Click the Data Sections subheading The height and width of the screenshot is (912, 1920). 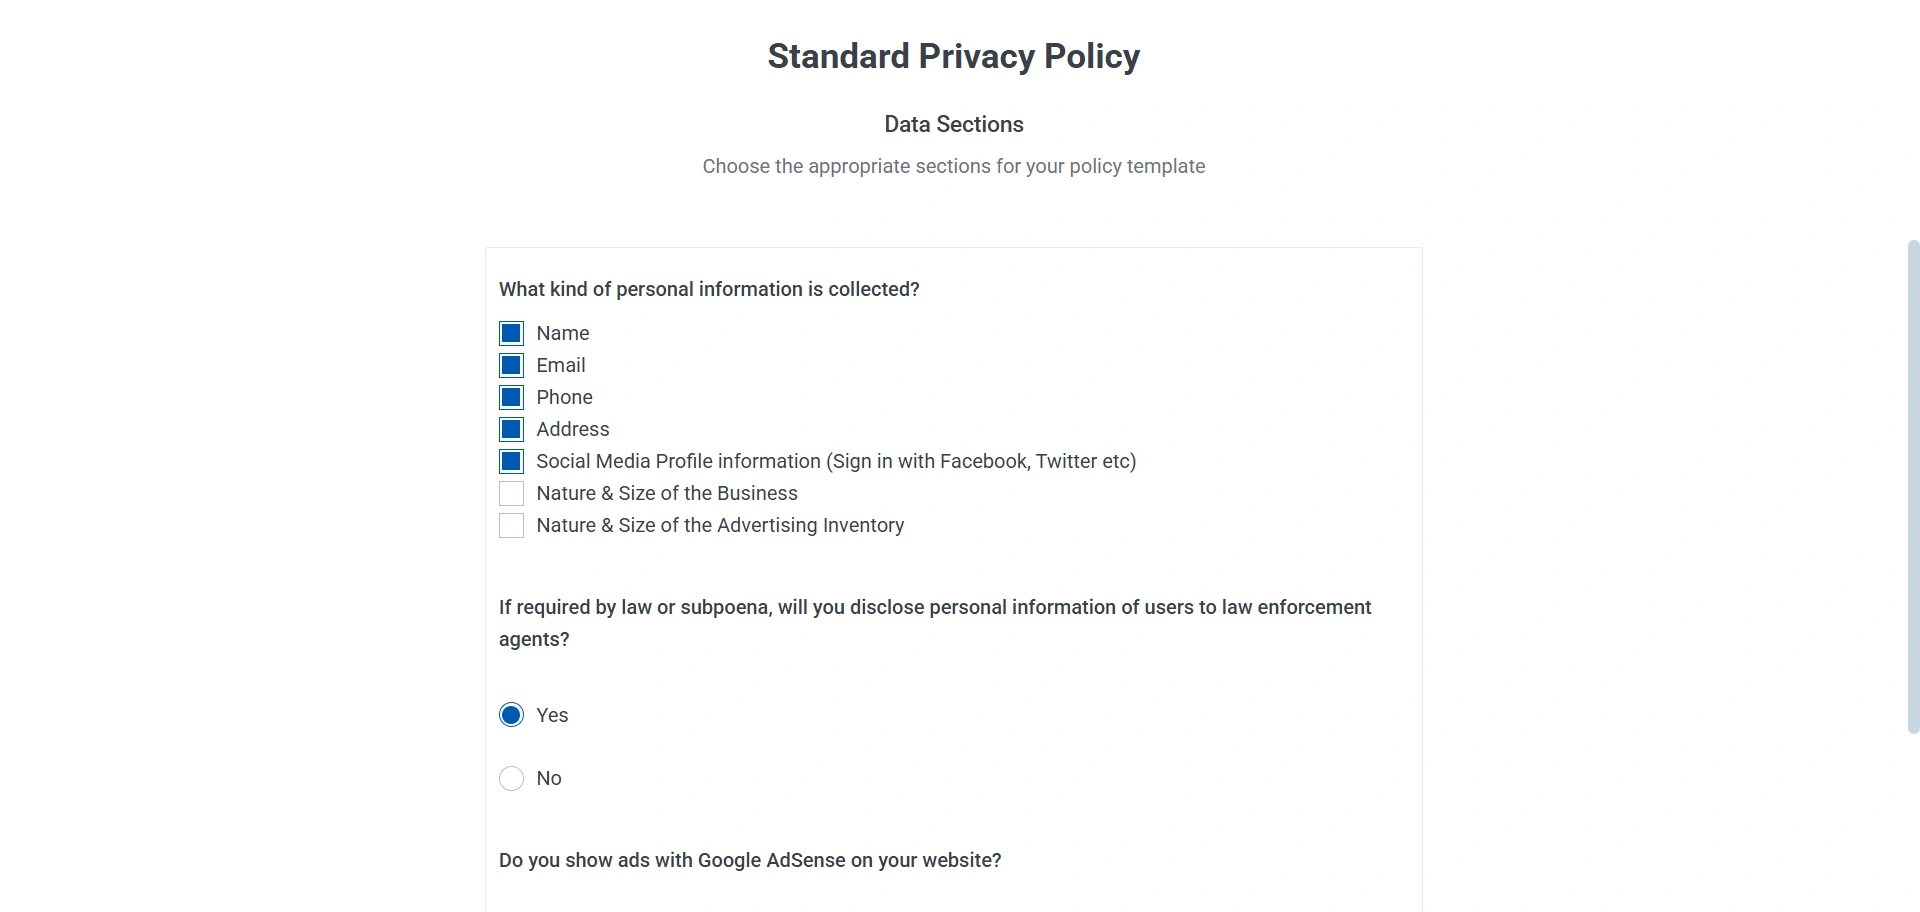click(953, 124)
